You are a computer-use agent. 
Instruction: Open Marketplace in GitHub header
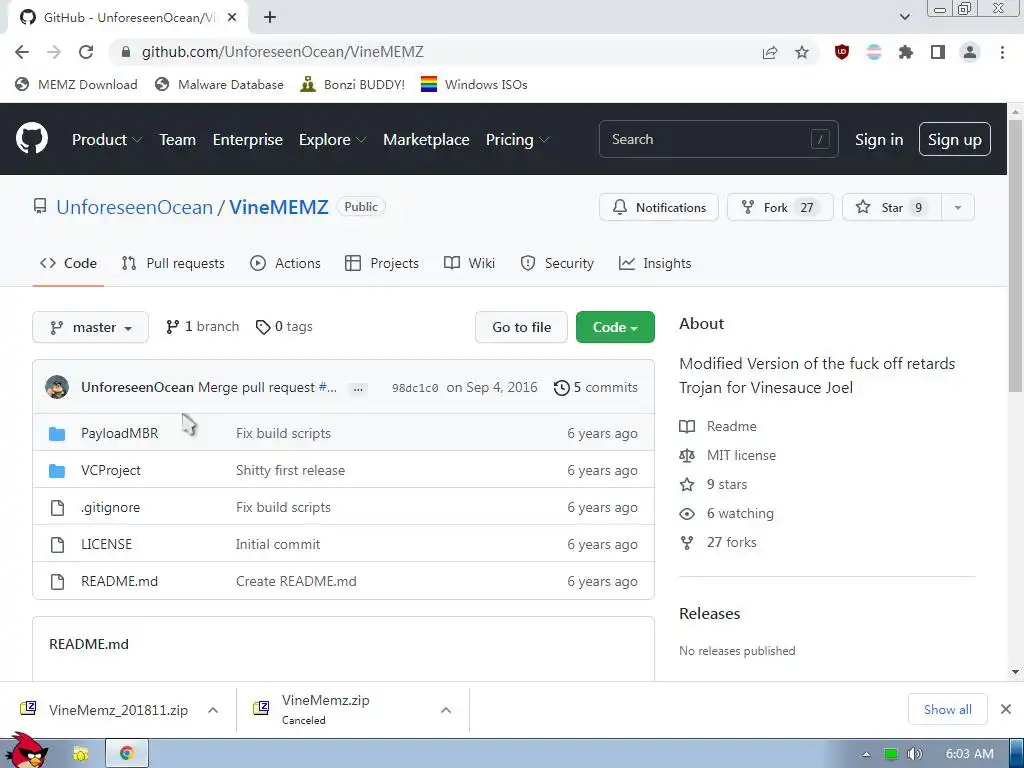pyautogui.click(x=426, y=140)
